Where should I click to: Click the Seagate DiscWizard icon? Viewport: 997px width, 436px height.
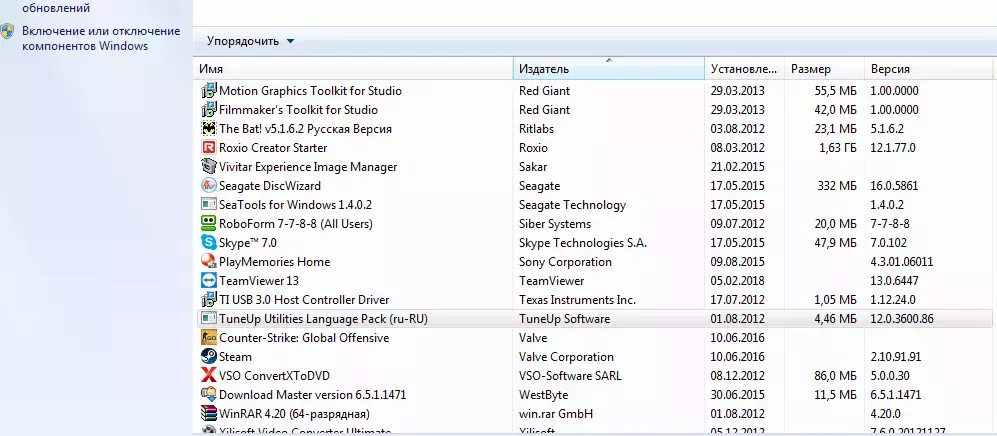(x=209, y=186)
